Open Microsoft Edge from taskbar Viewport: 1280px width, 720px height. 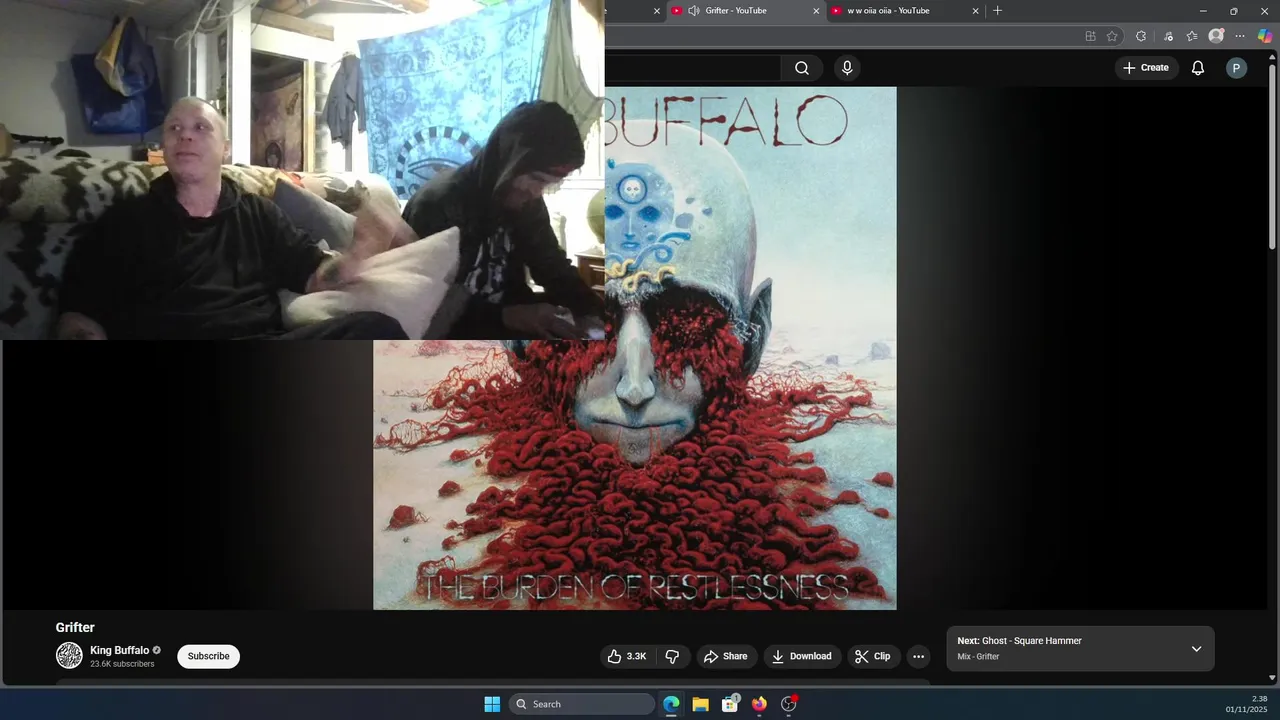coord(671,704)
